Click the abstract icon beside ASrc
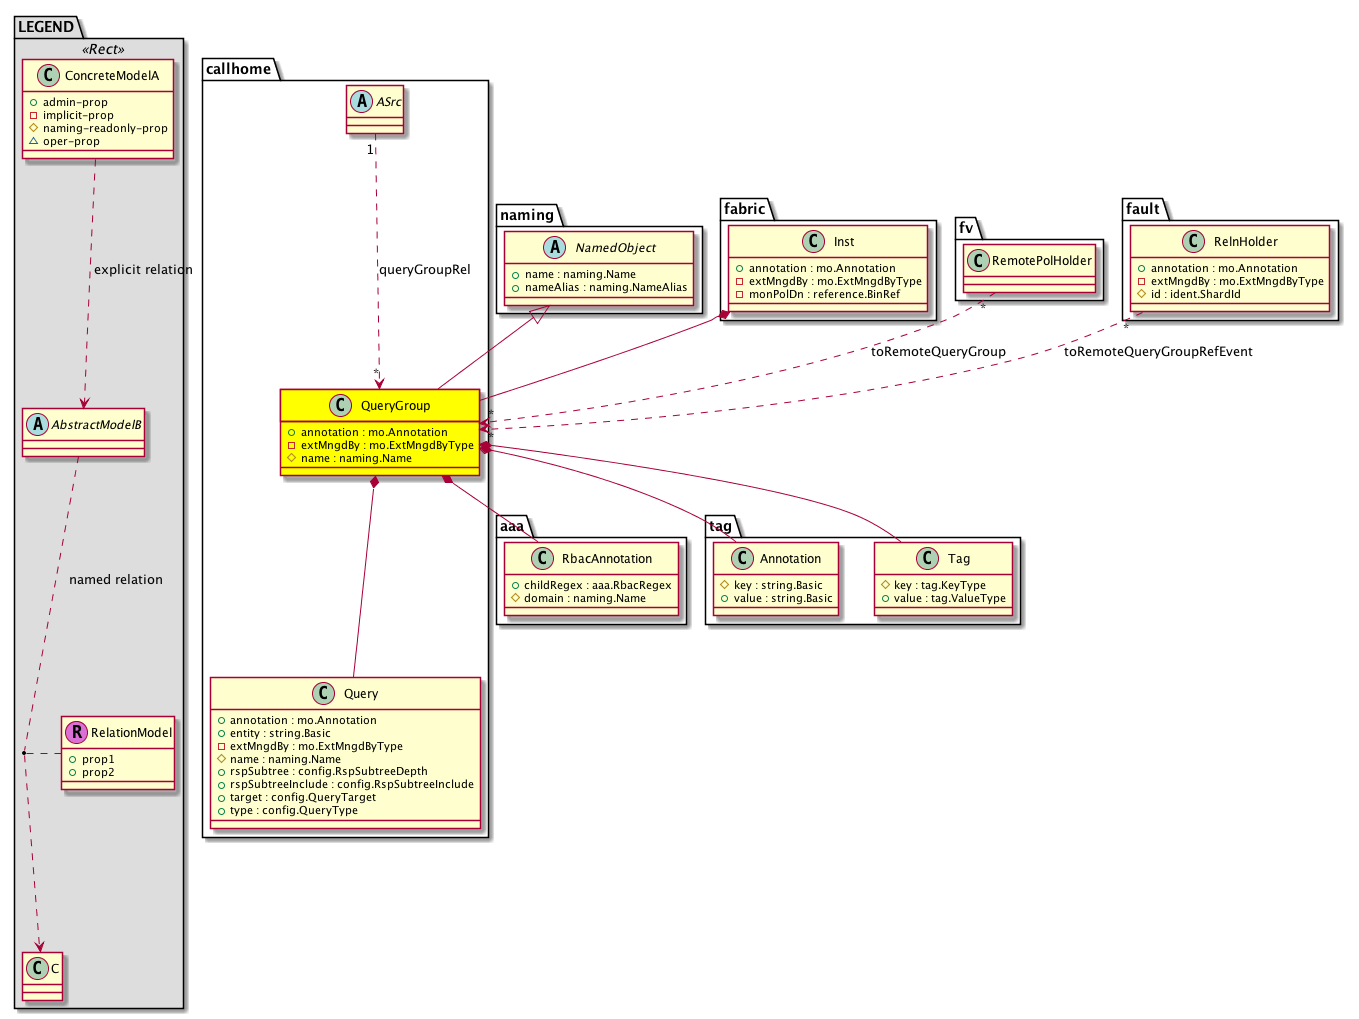 click(361, 101)
